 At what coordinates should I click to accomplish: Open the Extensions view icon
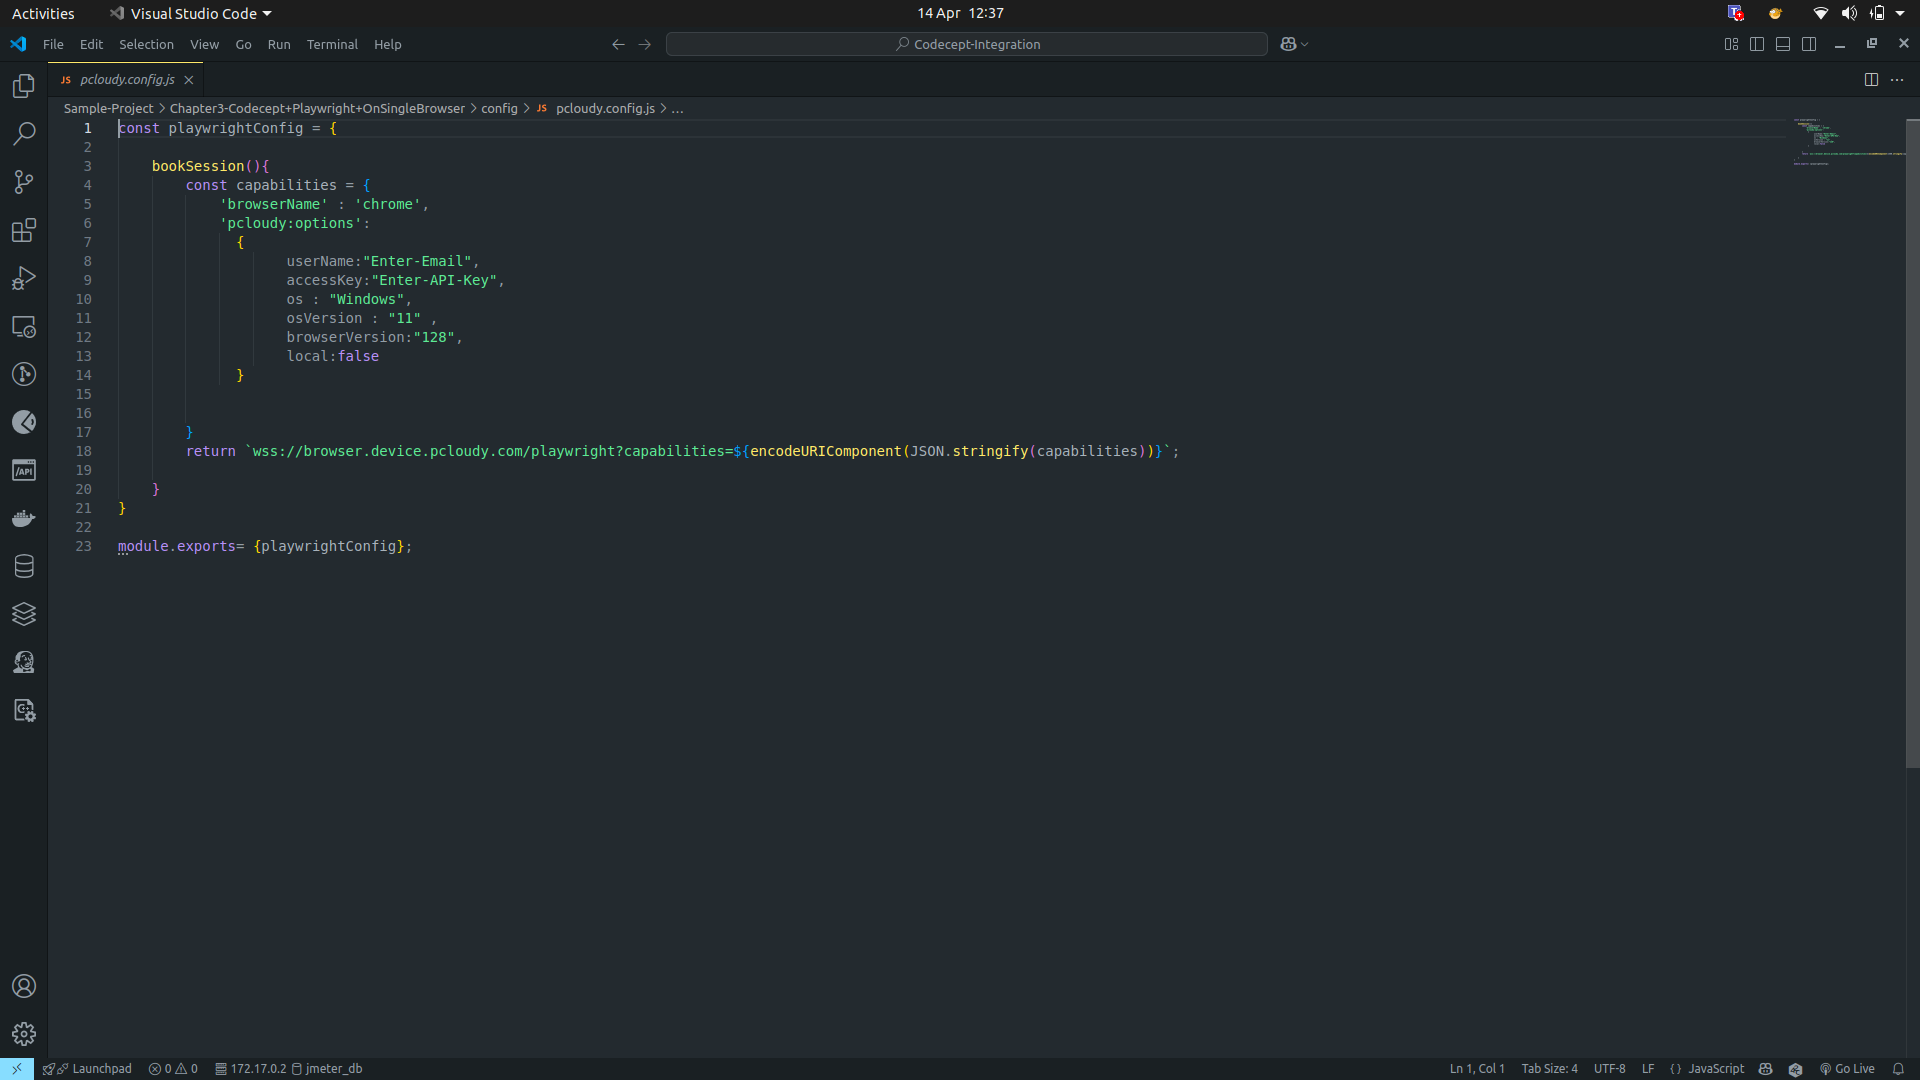[x=24, y=230]
